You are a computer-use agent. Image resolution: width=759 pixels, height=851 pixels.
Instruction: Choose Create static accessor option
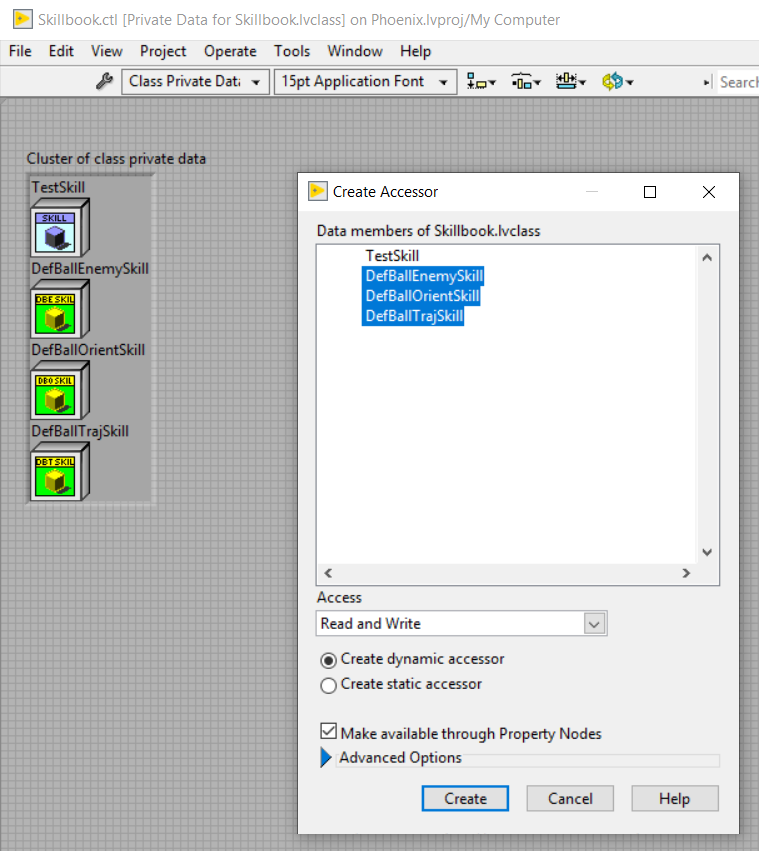point(328,685)
